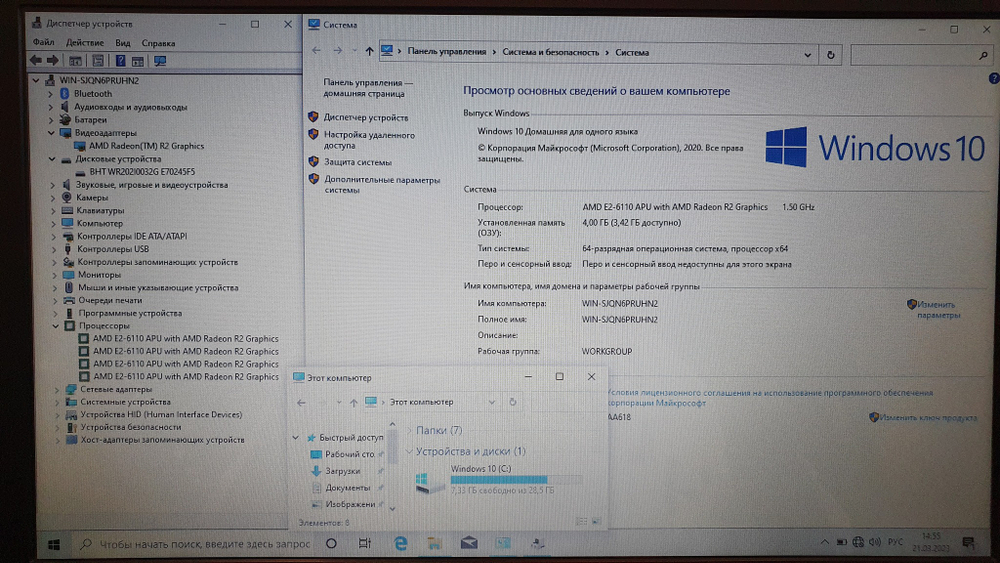Select the Мониторы category icon

(68, 275)
